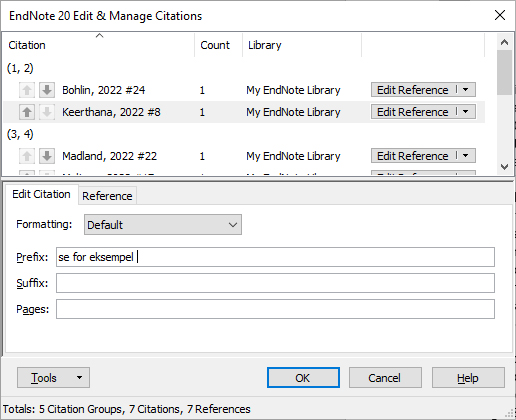Viewport: 516px width, 420px height.
Task: Open Help for citation management
Action: 468,378
